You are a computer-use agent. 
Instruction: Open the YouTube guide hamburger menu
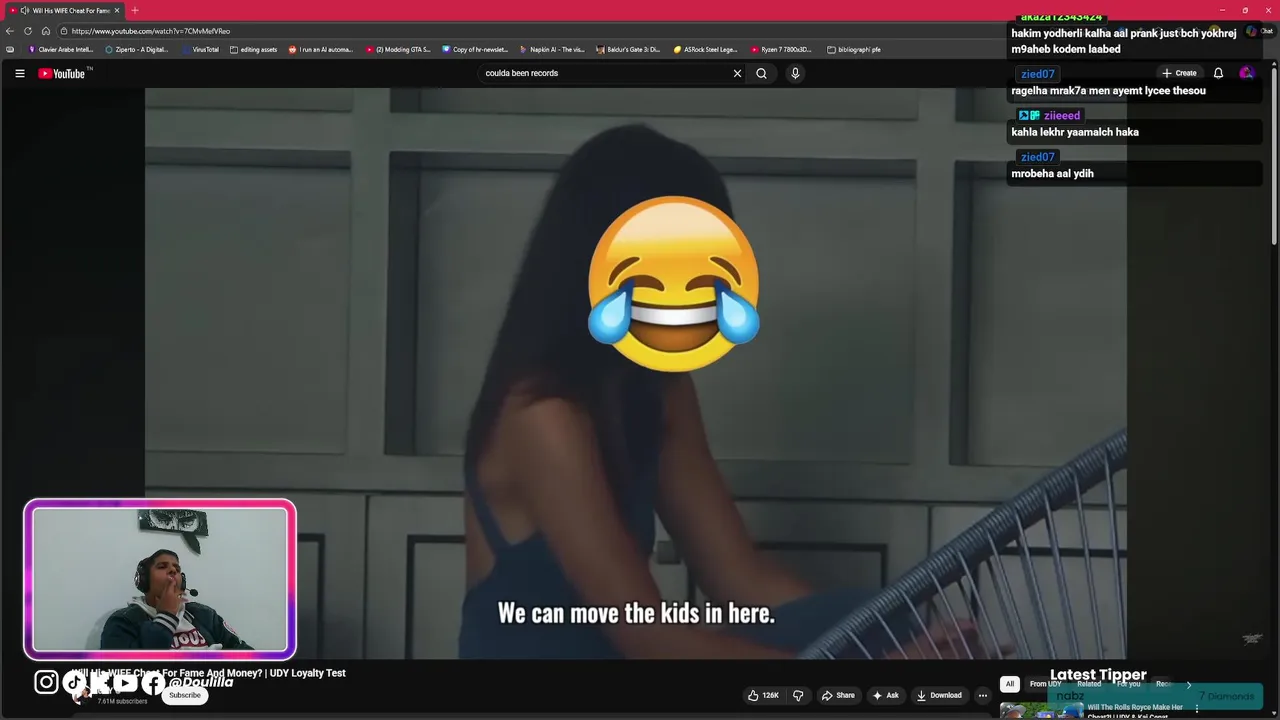(x=19, y=73)
